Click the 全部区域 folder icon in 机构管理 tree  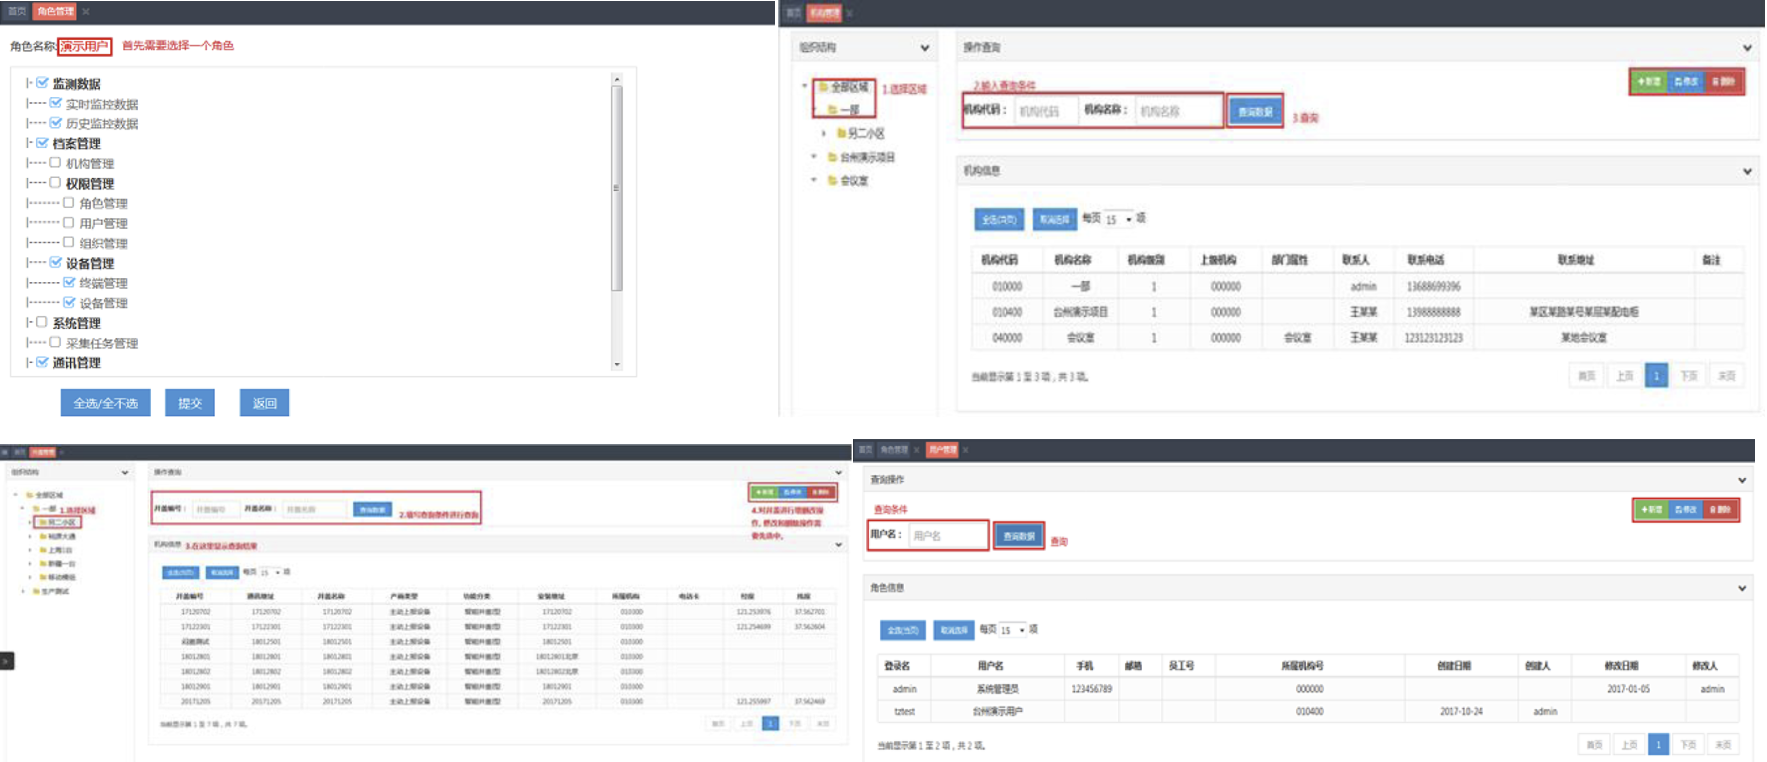824,87
